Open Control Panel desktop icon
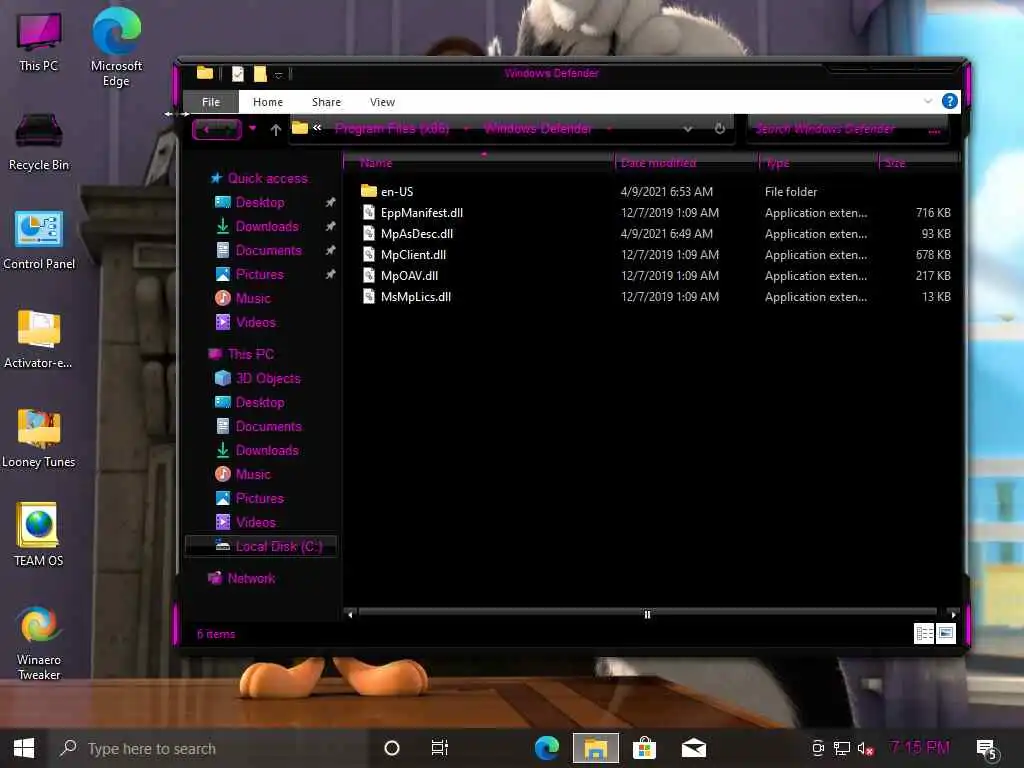The image size is (1024, 768). (x=39, y=240)
